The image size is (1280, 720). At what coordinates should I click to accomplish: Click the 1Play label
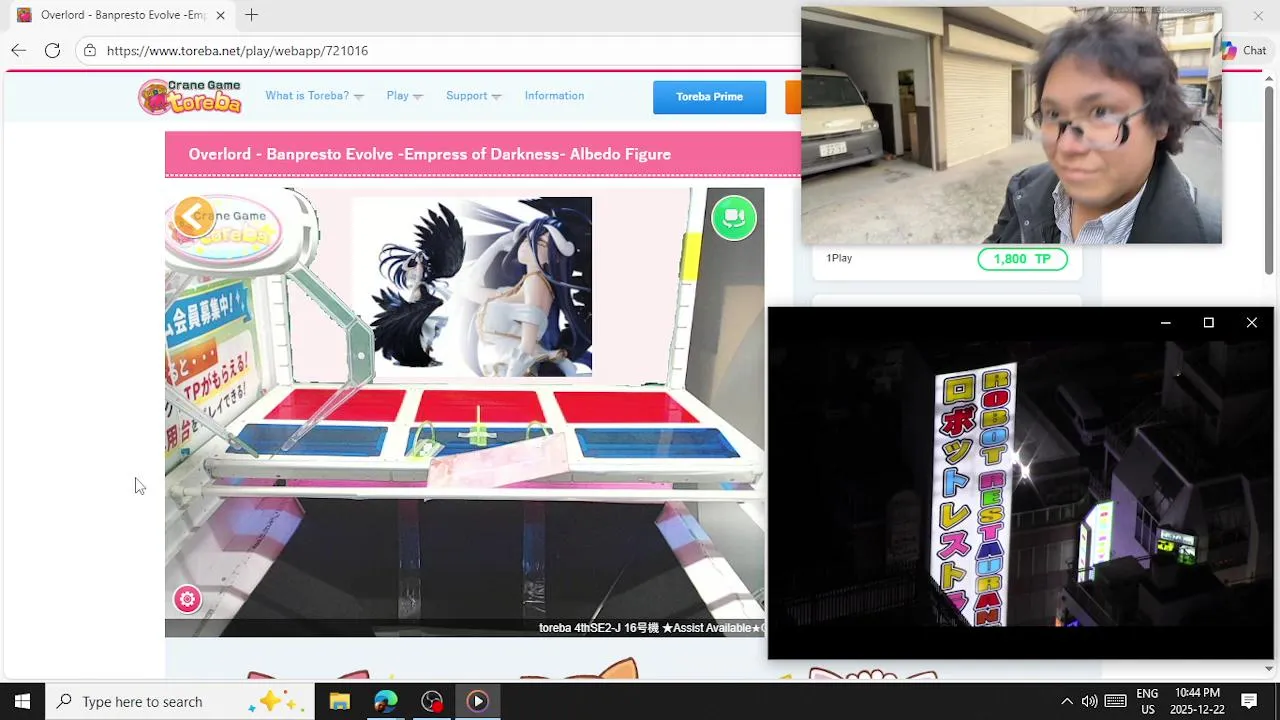[x=839, y=258]
